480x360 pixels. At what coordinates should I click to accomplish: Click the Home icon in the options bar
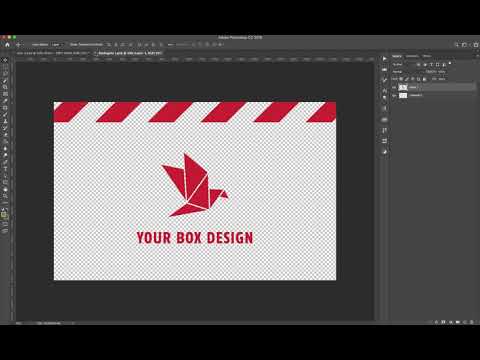pos(7,45)
